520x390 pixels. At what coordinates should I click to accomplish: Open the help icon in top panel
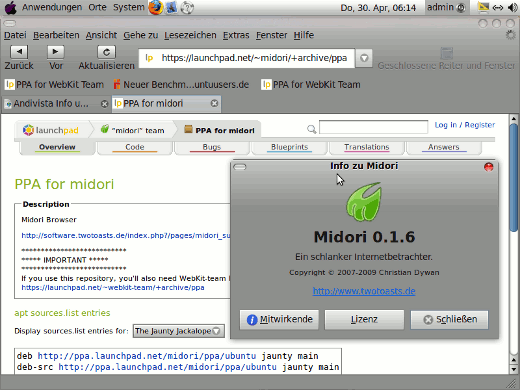(x=187, y=7)
